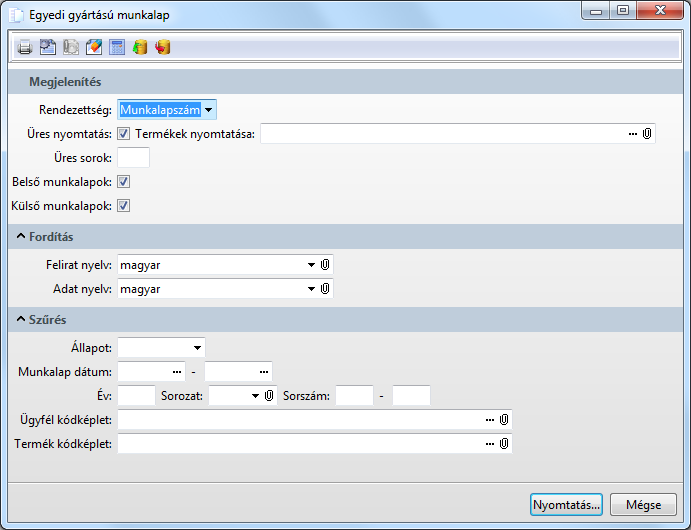Click the database icon with red arrow

click(x=163, y=47)
